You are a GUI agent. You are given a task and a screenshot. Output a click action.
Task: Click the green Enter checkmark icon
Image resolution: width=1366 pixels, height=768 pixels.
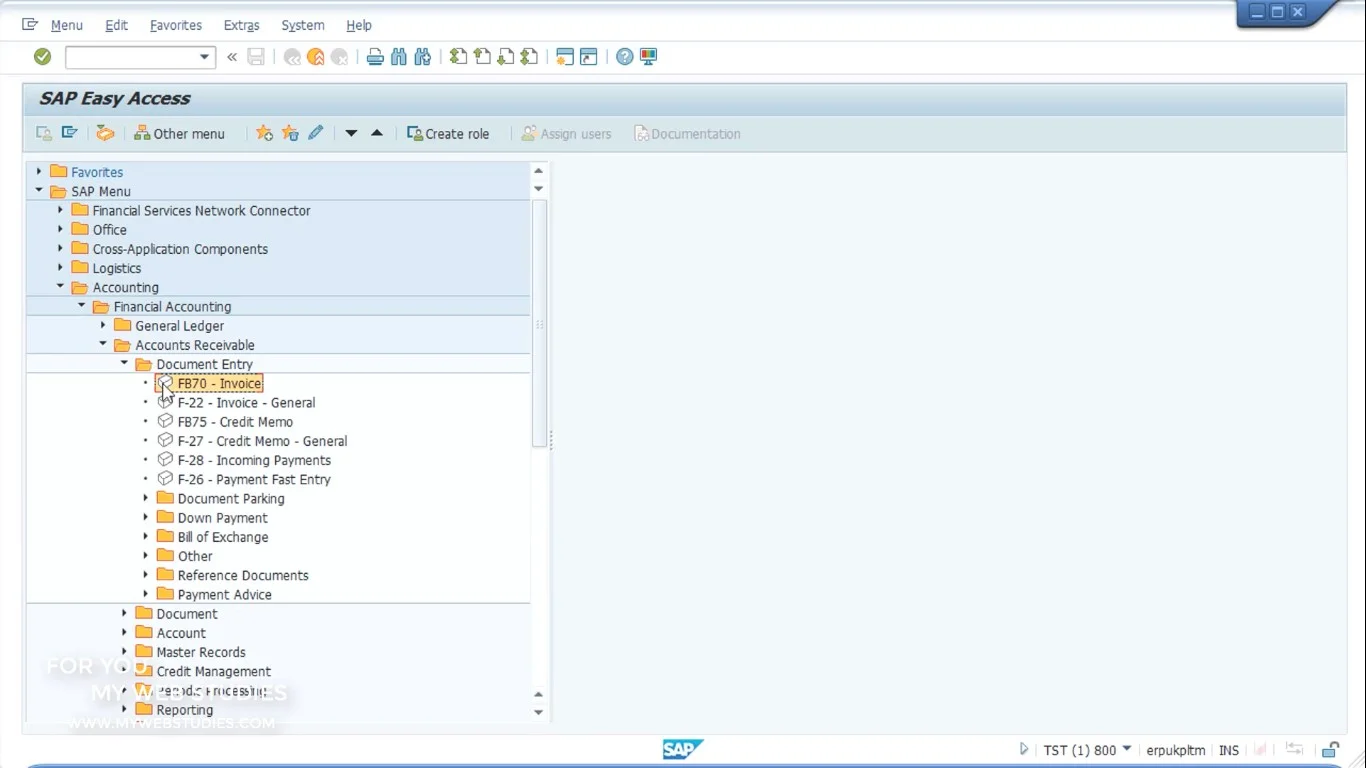[x=42, y=57]
